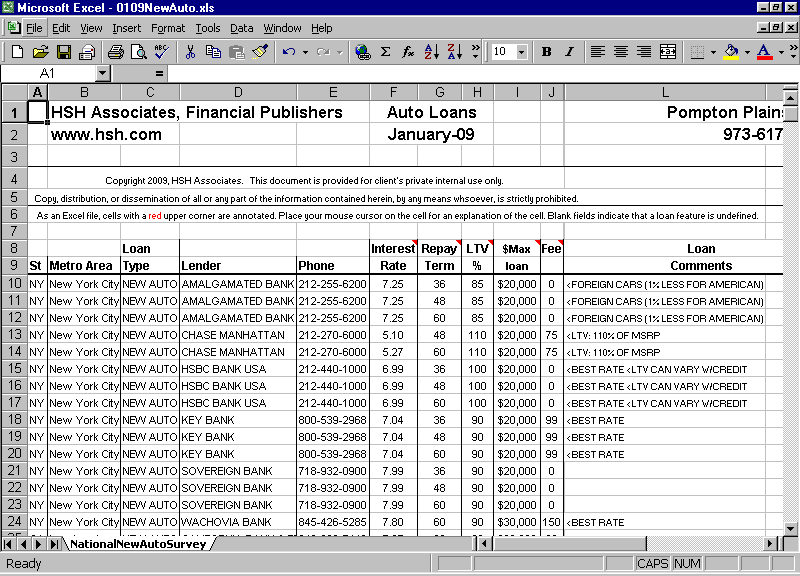
Task: Open a file with the Open folder icon
Action: click(x=40, y=52)
